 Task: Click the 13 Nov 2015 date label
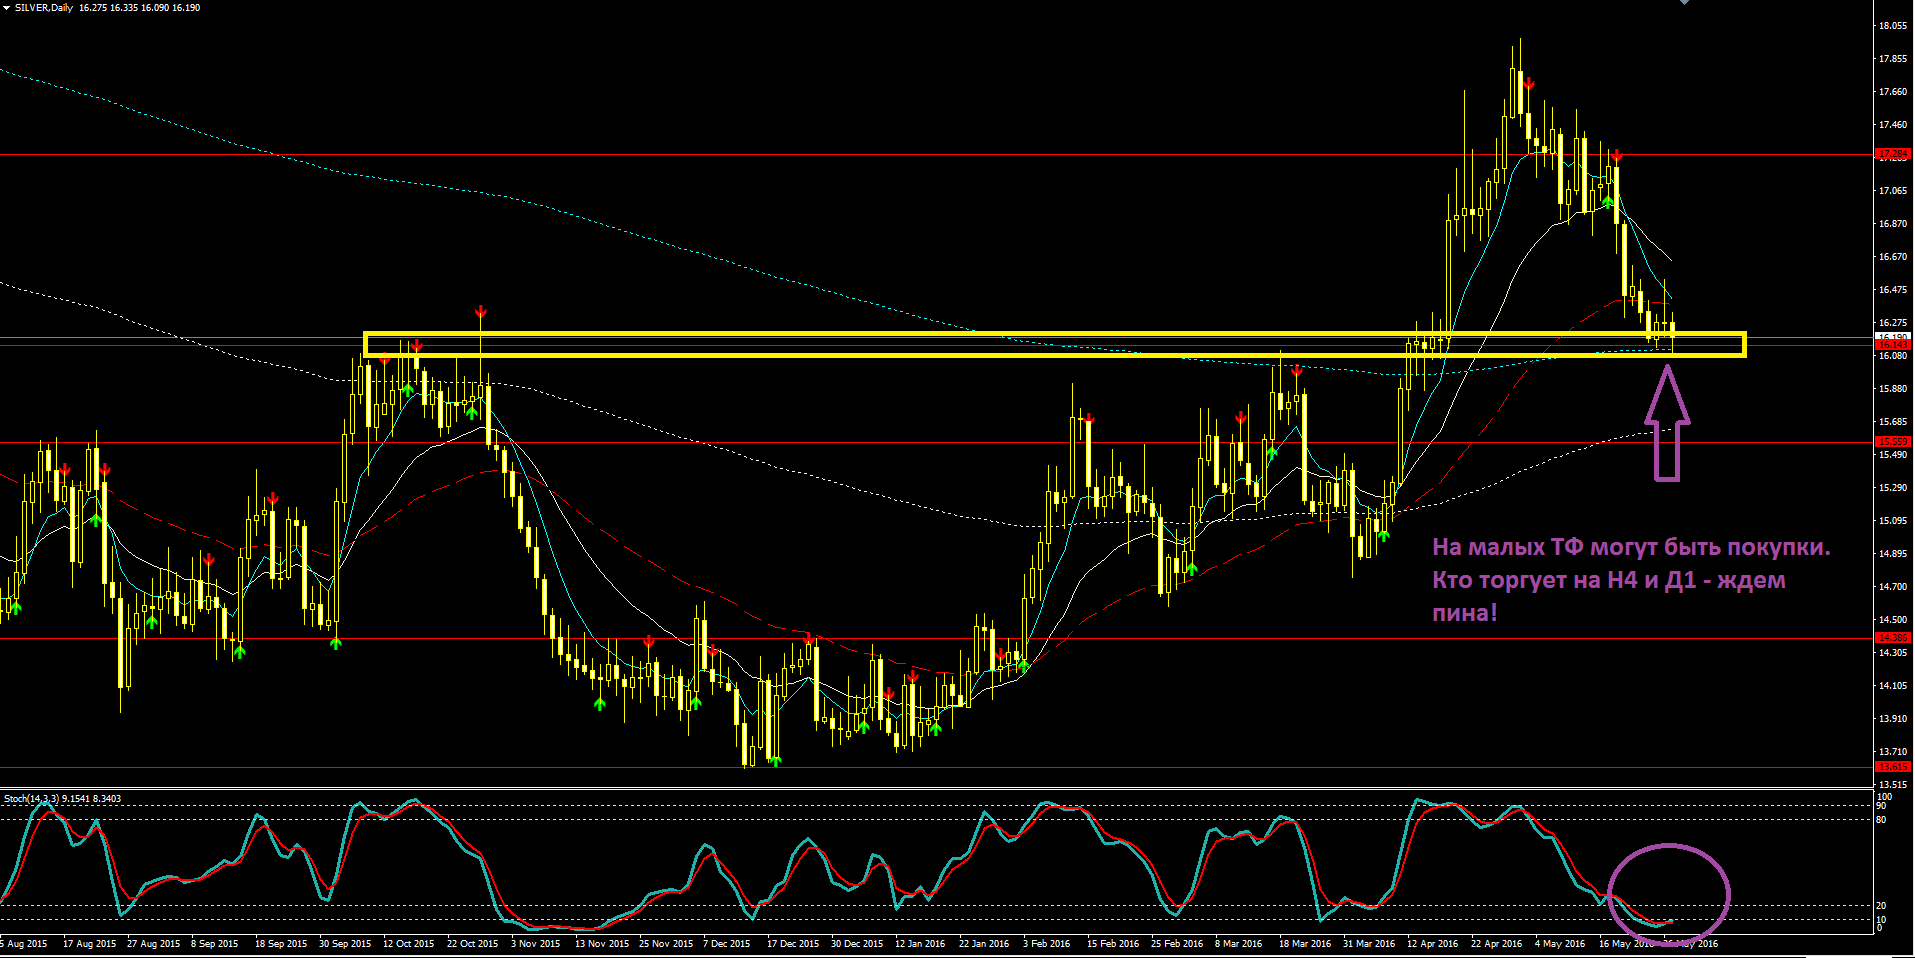click(601, 944)
